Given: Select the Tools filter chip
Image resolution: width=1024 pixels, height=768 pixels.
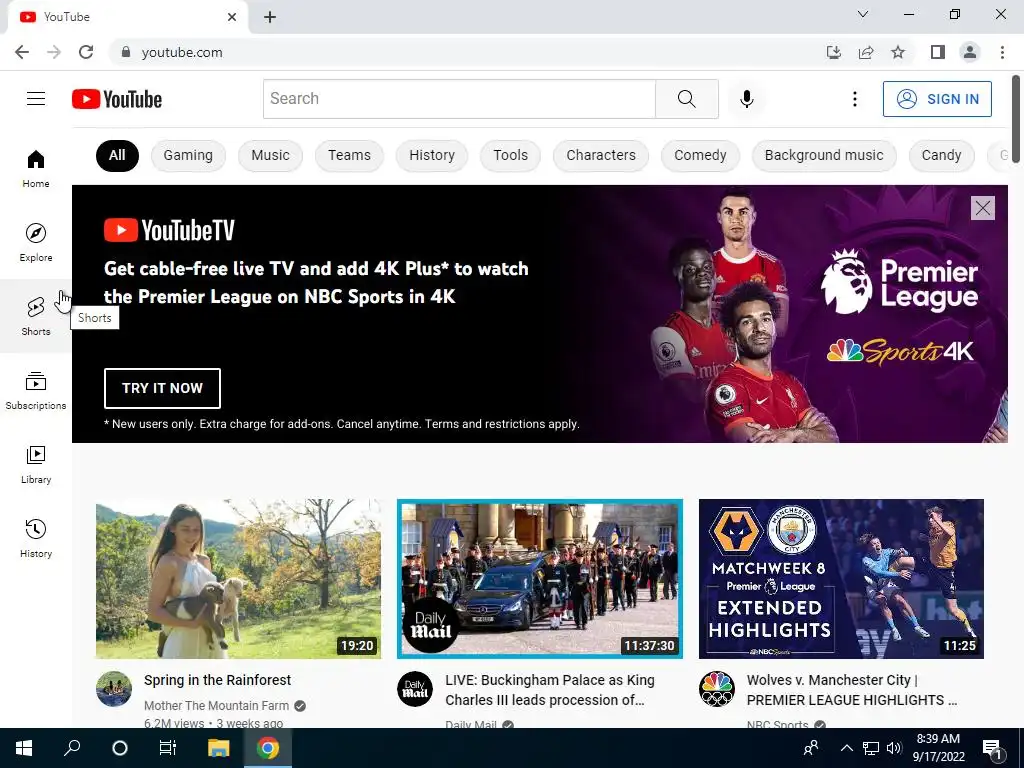Looking at the screenshot, I should [510, 155].
